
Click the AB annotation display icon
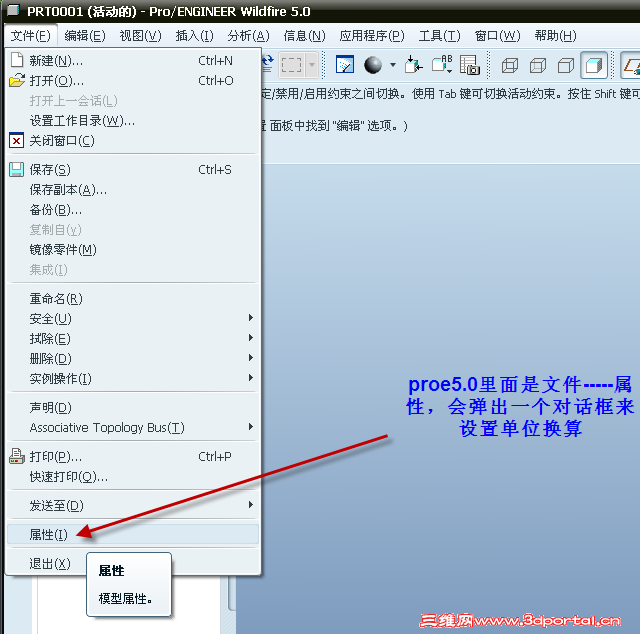pyautogui.click(x=442, y=65)
